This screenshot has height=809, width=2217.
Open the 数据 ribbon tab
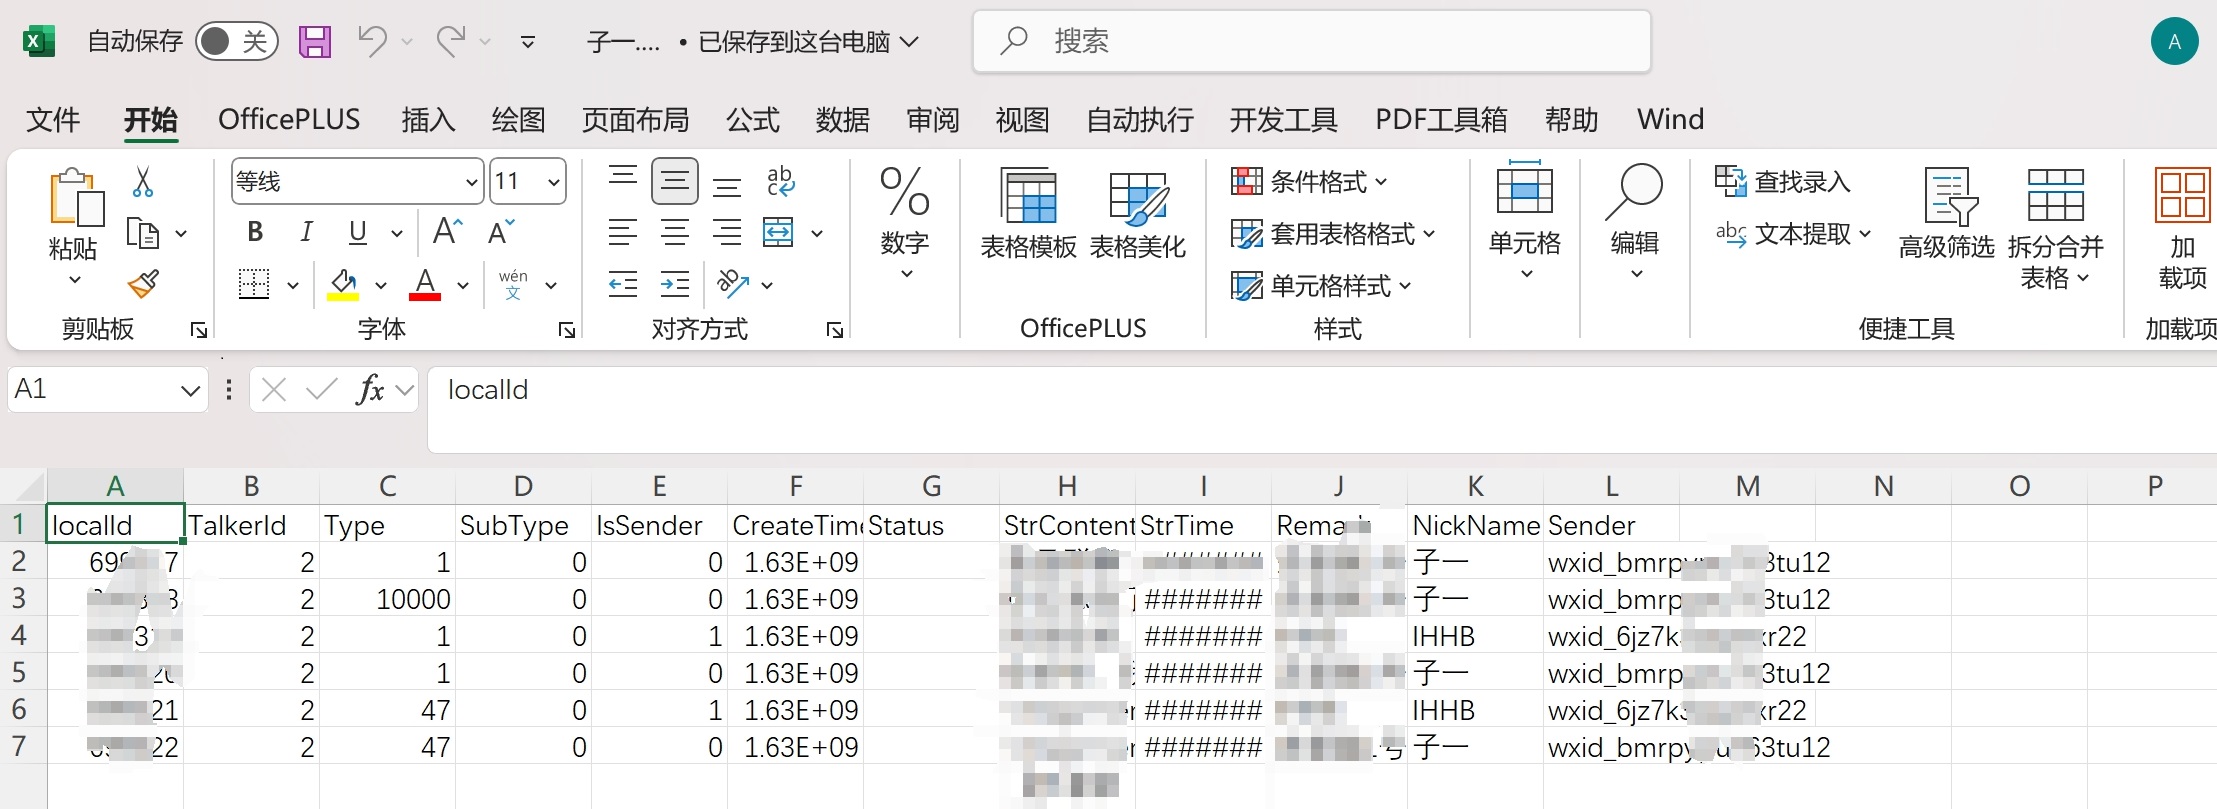pyautogui.click(x=842, y=120)
